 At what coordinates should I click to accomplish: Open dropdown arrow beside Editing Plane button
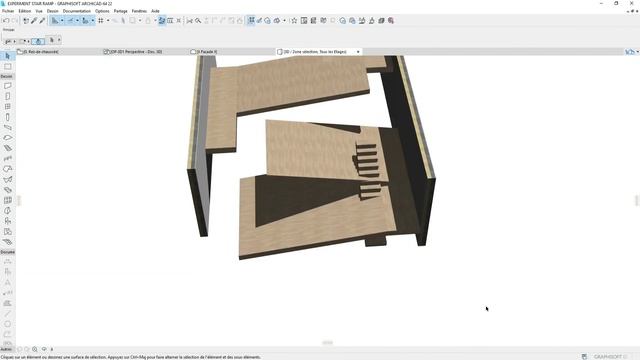(93, 20)
